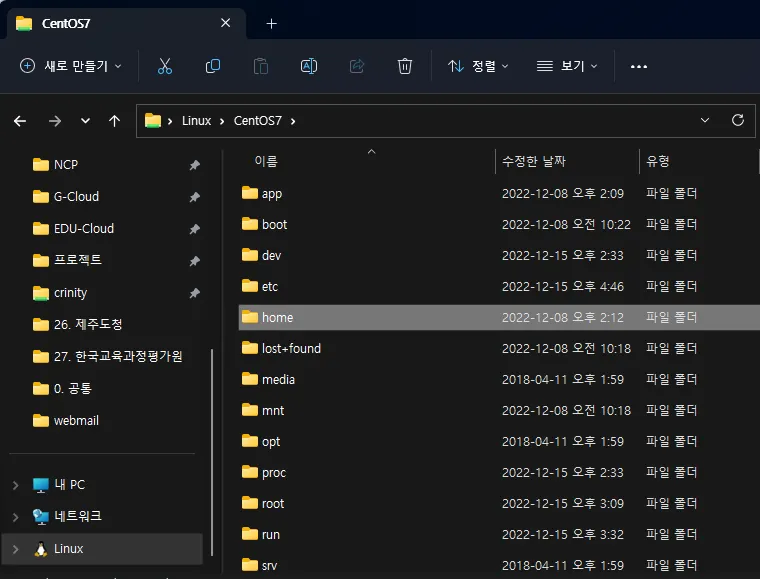Open a new tab with plus button

coord(271,23)
